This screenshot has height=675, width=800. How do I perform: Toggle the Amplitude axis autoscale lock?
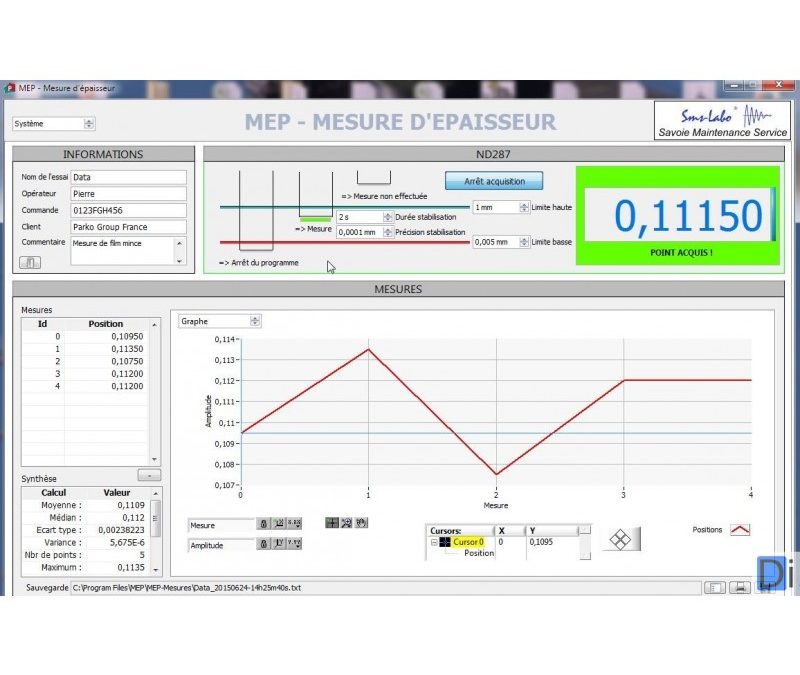coord(263,544)
